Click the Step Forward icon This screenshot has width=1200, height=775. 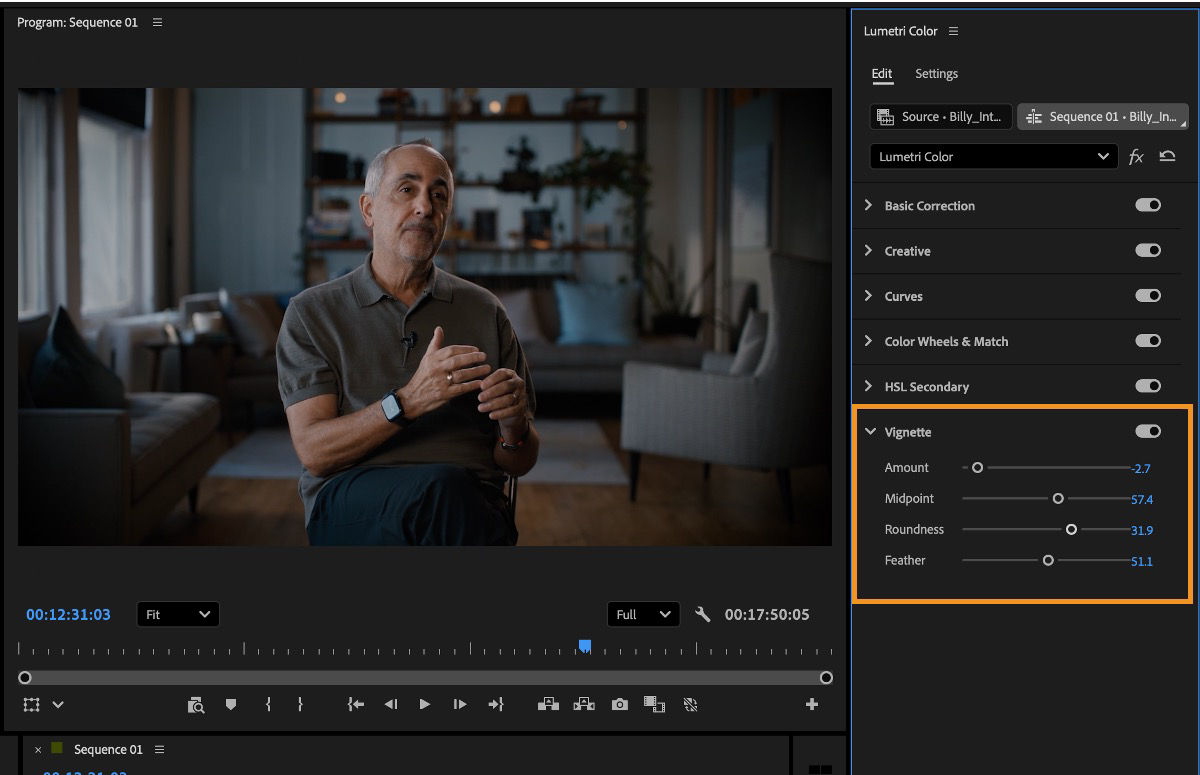(460, 704)
